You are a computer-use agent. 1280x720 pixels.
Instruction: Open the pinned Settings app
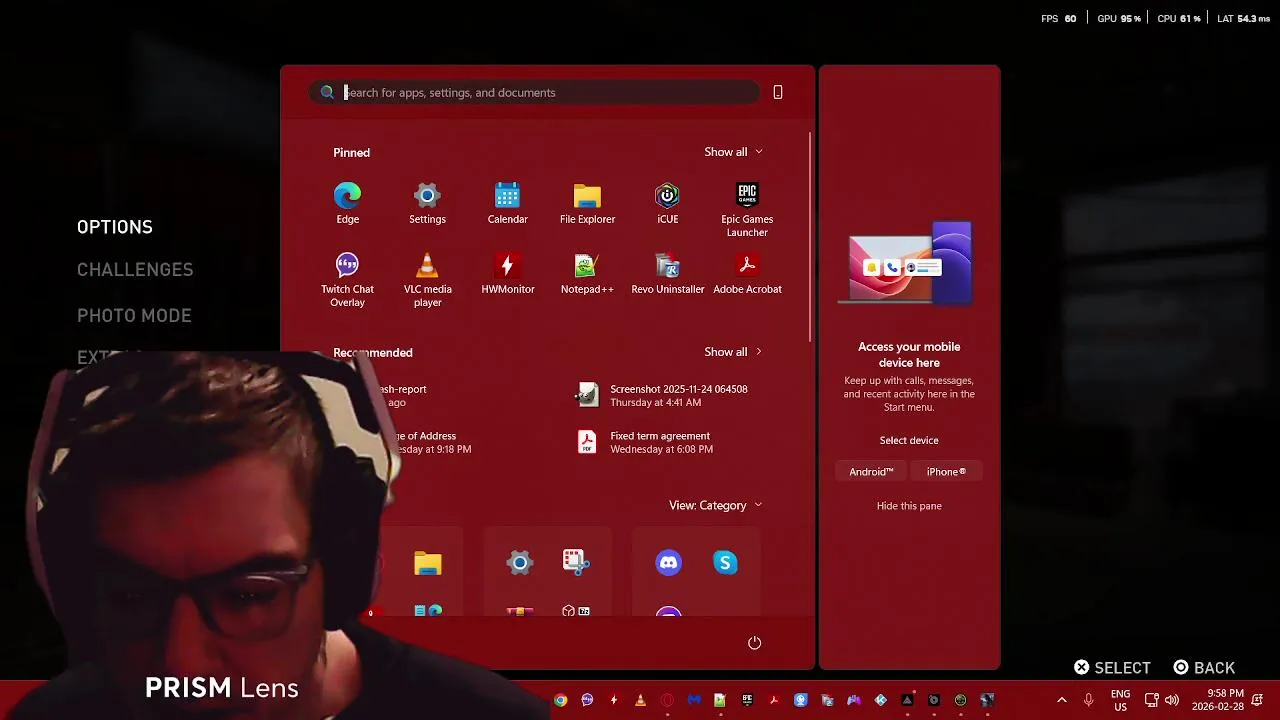point(427,203)
